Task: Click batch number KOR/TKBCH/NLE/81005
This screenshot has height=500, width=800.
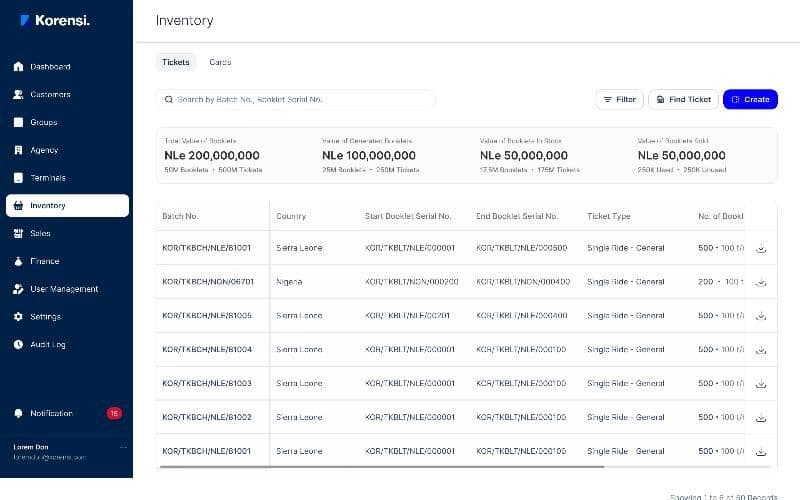Action: (207, 316)
